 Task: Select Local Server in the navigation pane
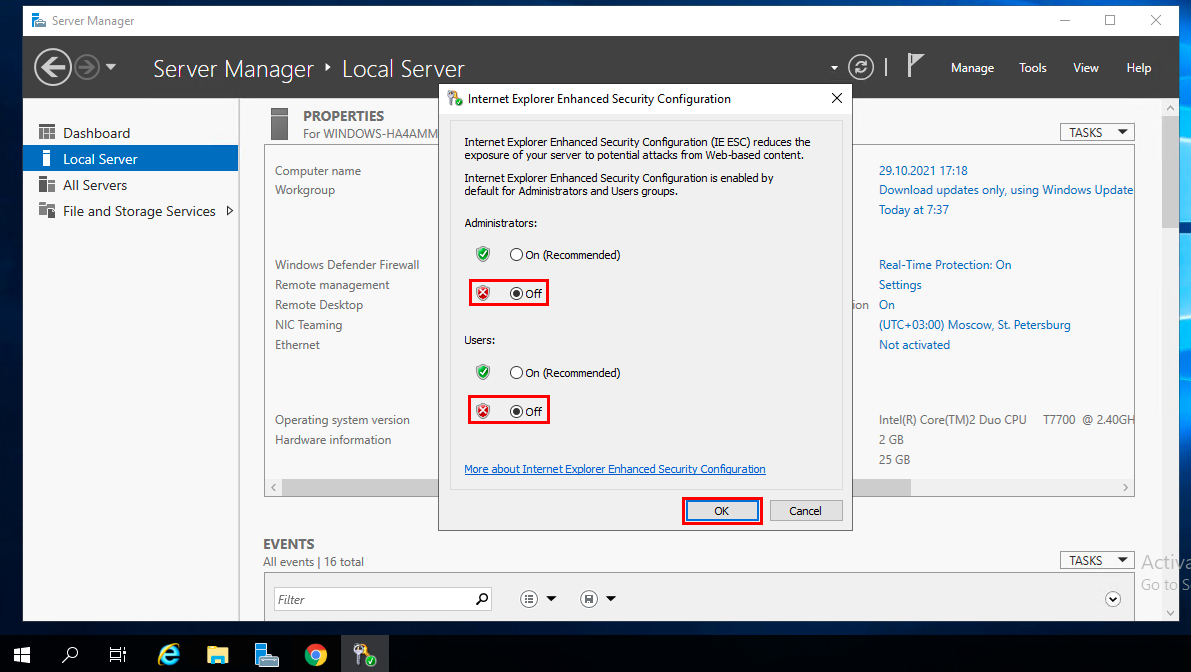[131, 159]
